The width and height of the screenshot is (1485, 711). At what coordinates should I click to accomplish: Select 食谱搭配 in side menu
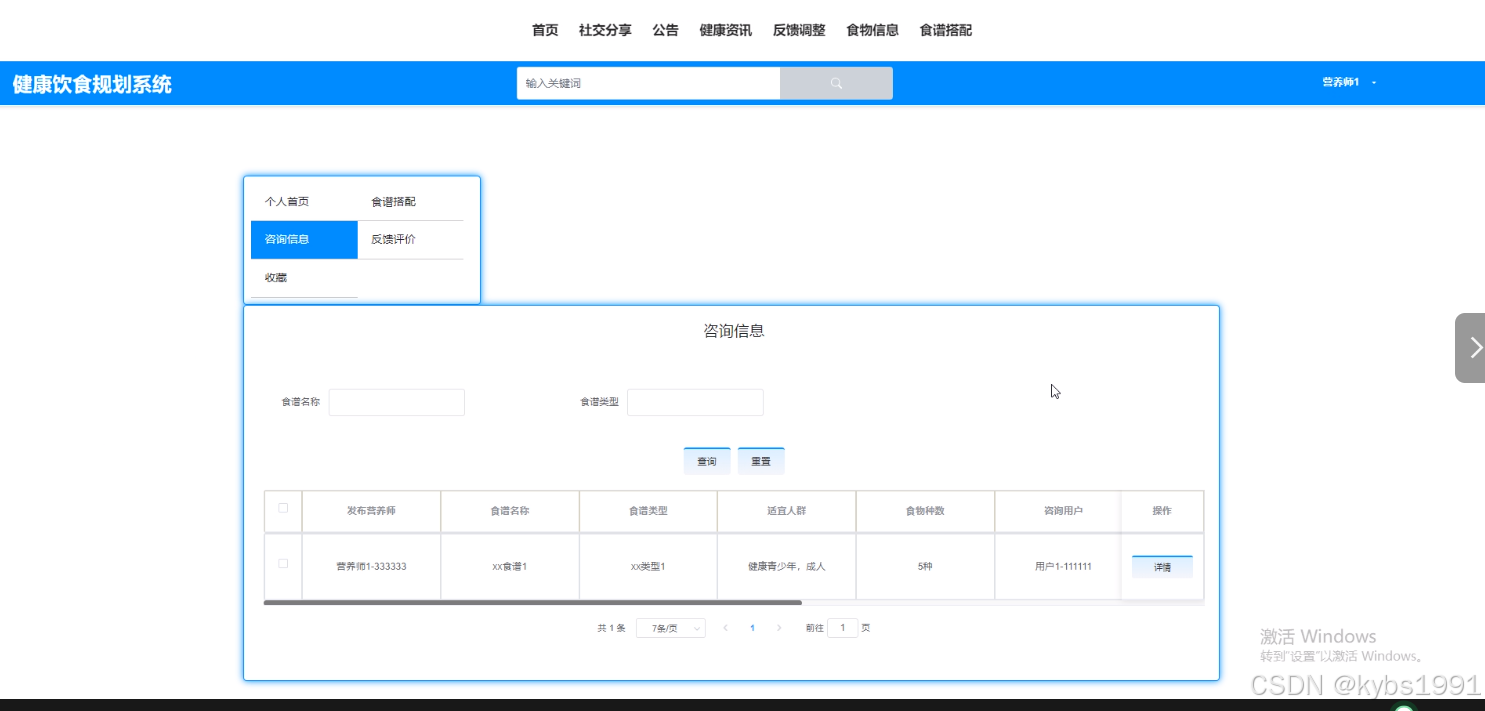[411, 202]
